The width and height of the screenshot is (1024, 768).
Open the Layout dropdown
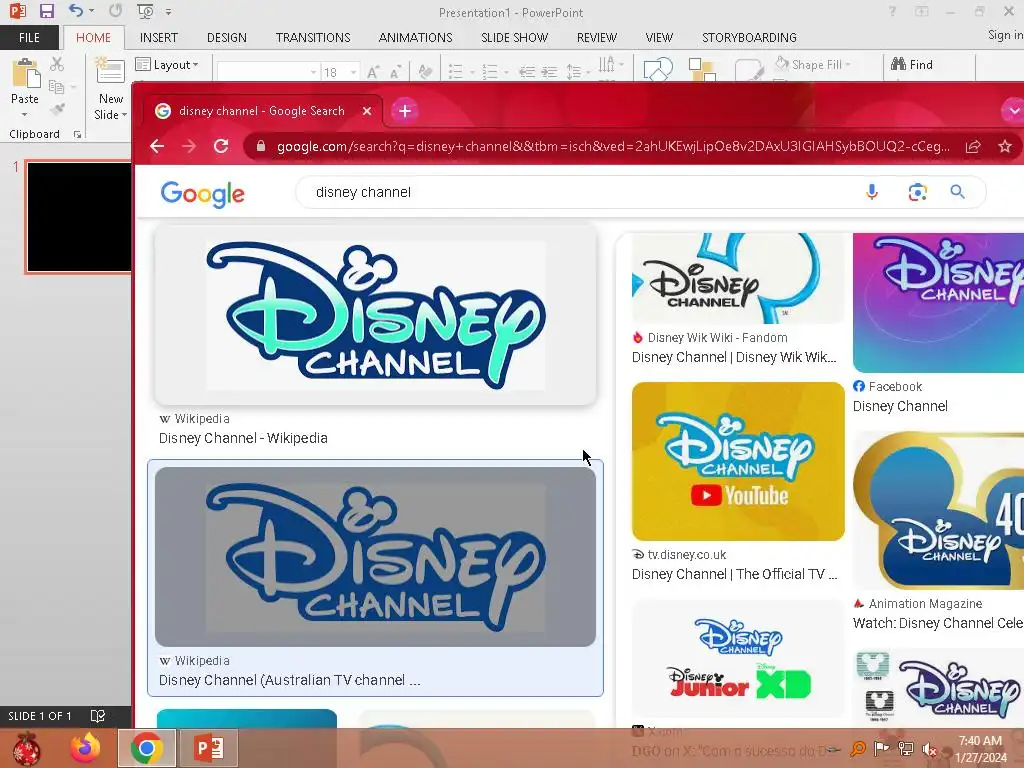coord(167,65)
